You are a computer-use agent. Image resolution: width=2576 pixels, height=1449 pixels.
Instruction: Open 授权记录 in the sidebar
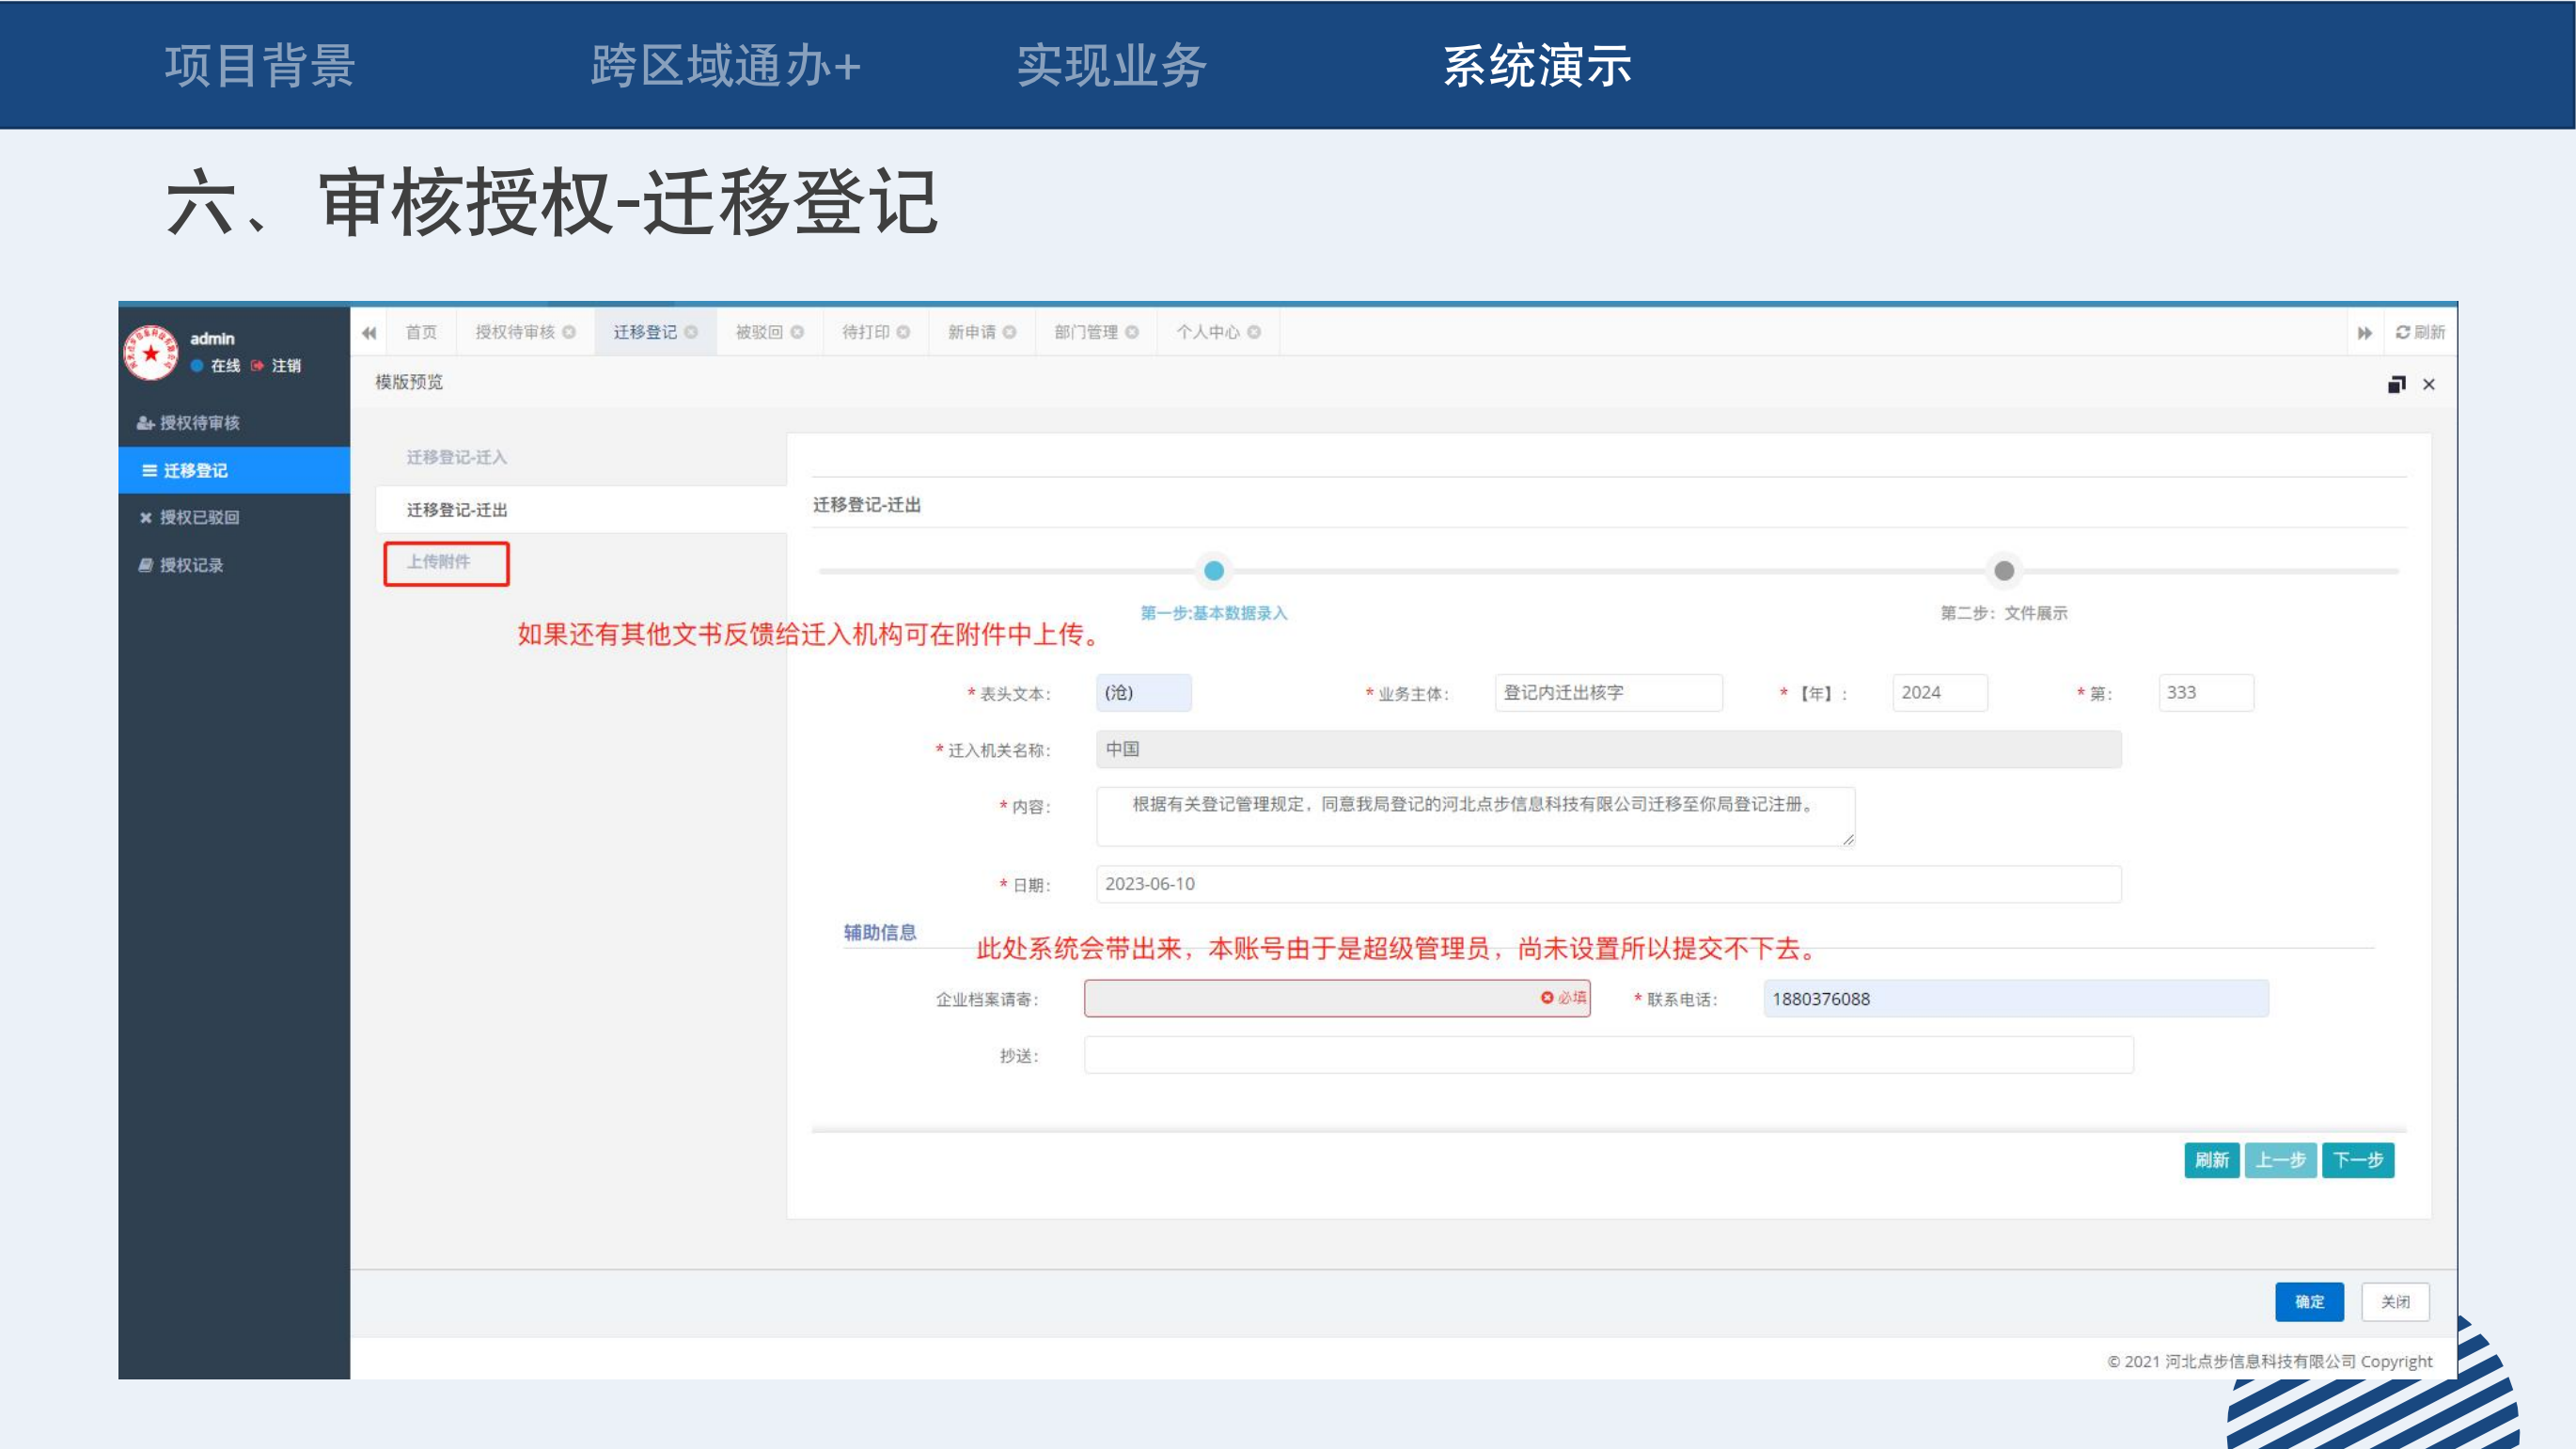tap(191, 565)
